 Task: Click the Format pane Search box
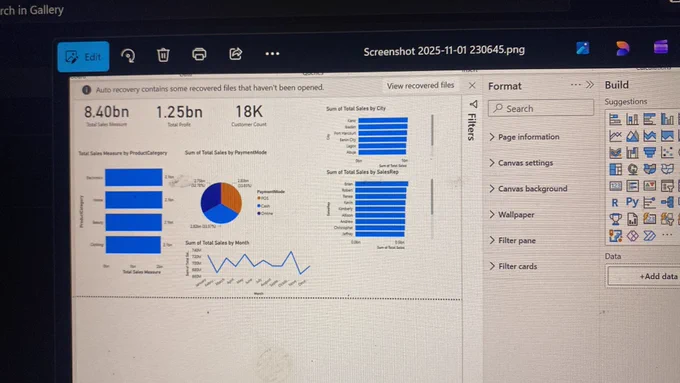click(540, 108)
